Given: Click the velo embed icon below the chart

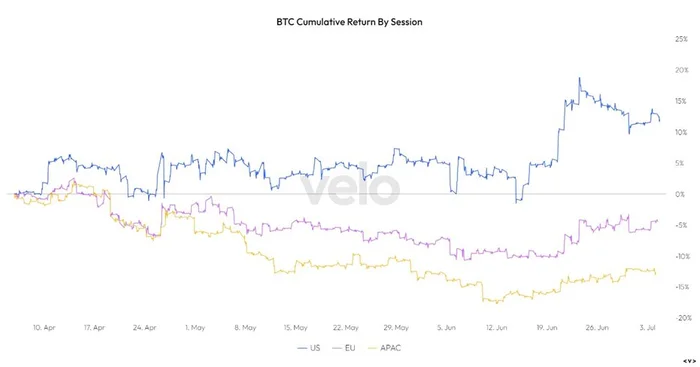Looking at the screenshot, I should (x=689, y=361).
